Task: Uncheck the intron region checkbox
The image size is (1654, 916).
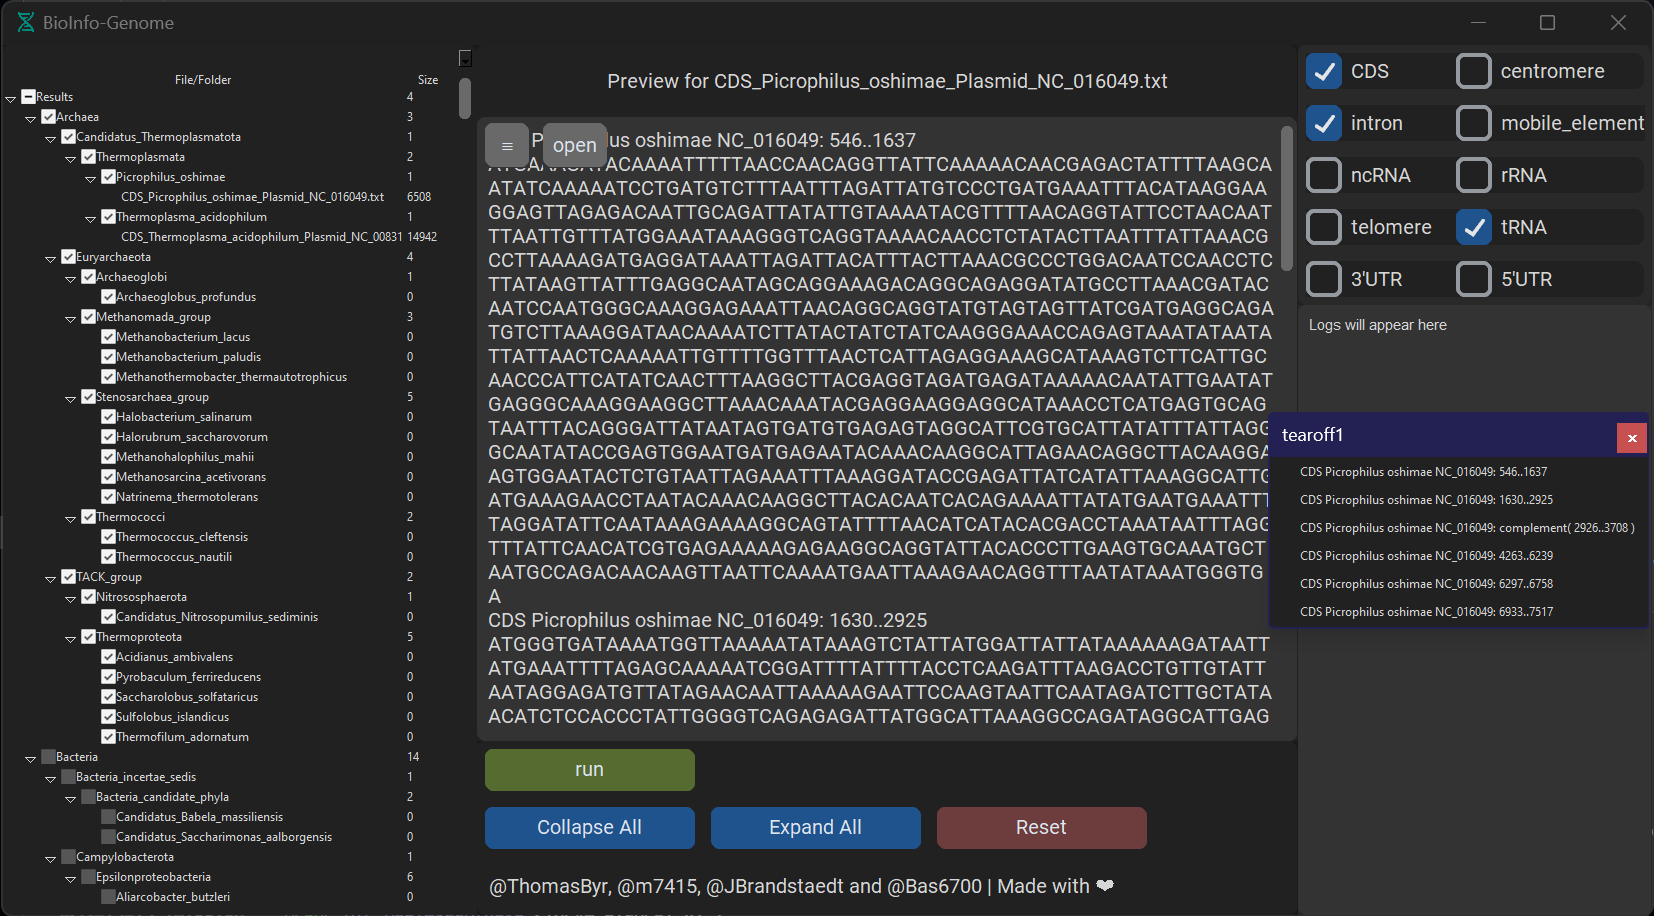Action: pyautogui.click(x=1325, y=123)
